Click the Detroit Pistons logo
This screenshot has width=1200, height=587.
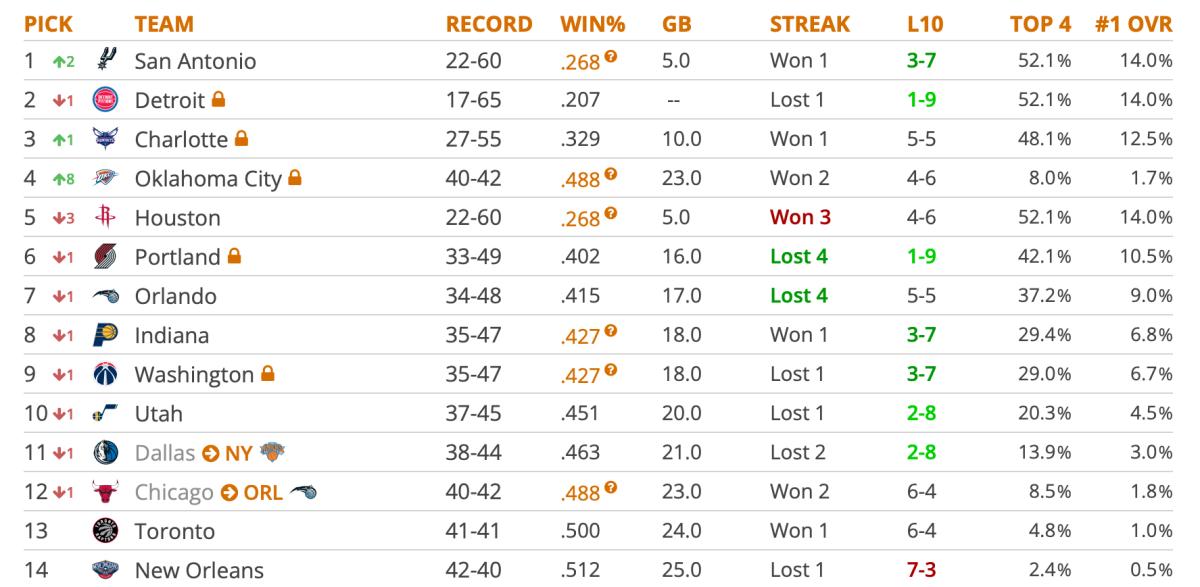[x=104, y=100]
